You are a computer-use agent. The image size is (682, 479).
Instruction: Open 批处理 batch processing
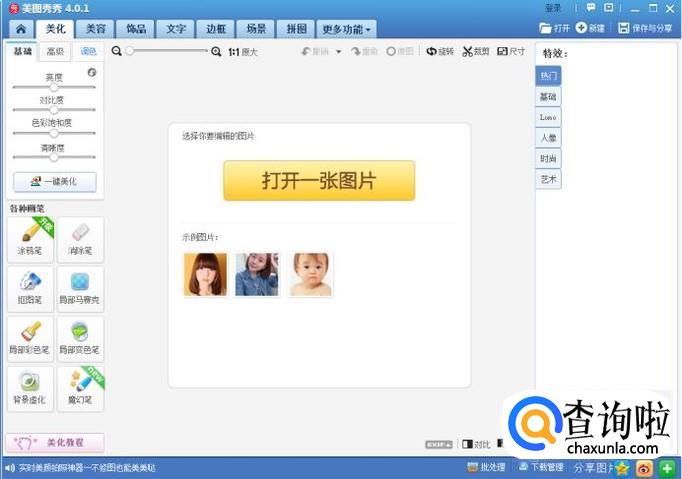(486, 467)
